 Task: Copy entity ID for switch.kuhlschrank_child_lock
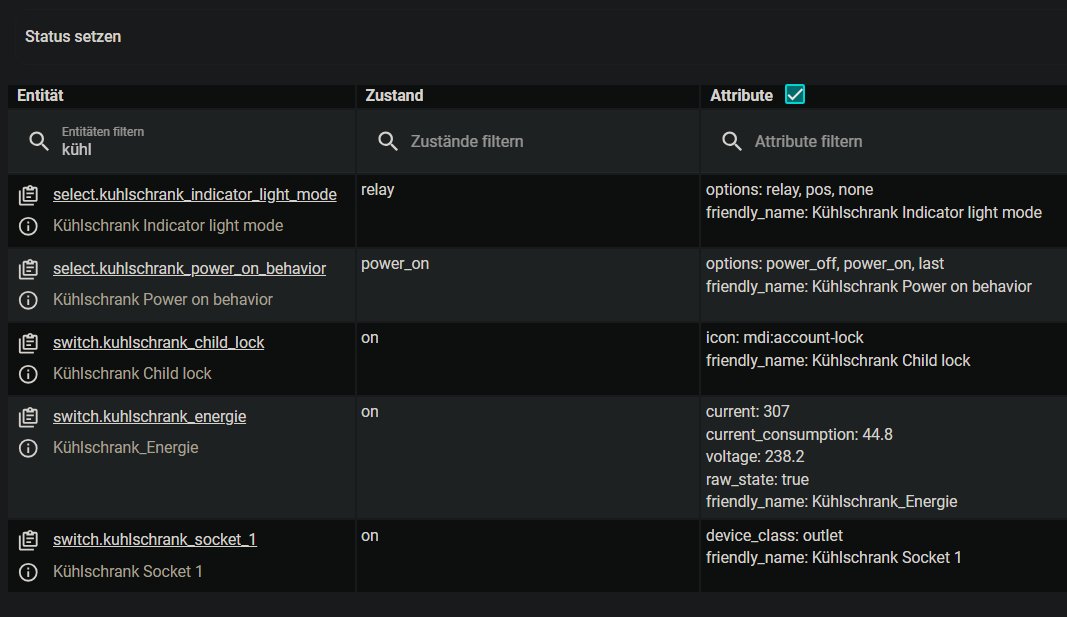click(x=29, y=343)
